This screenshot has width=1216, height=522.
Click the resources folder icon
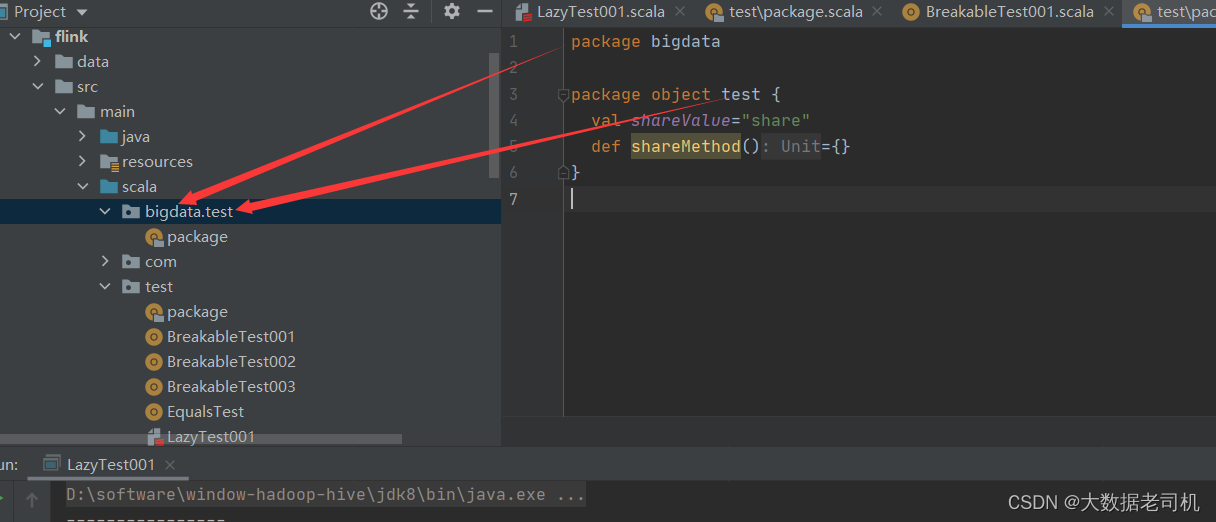click(x=109, y=162)
